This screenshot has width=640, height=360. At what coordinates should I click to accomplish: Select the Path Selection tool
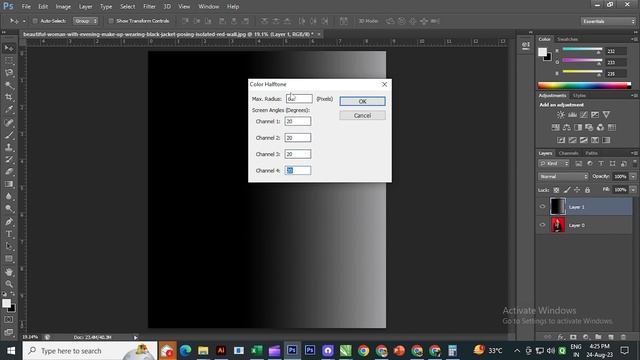coord(9,246)
